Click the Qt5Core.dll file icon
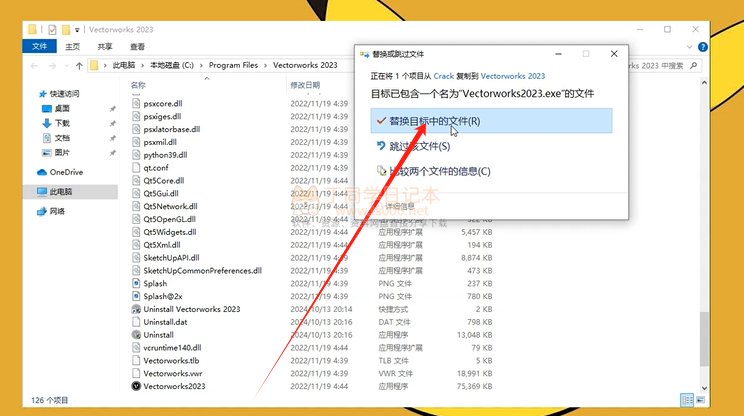The width and height of the screenshot is (744, 416). [136, 180]
